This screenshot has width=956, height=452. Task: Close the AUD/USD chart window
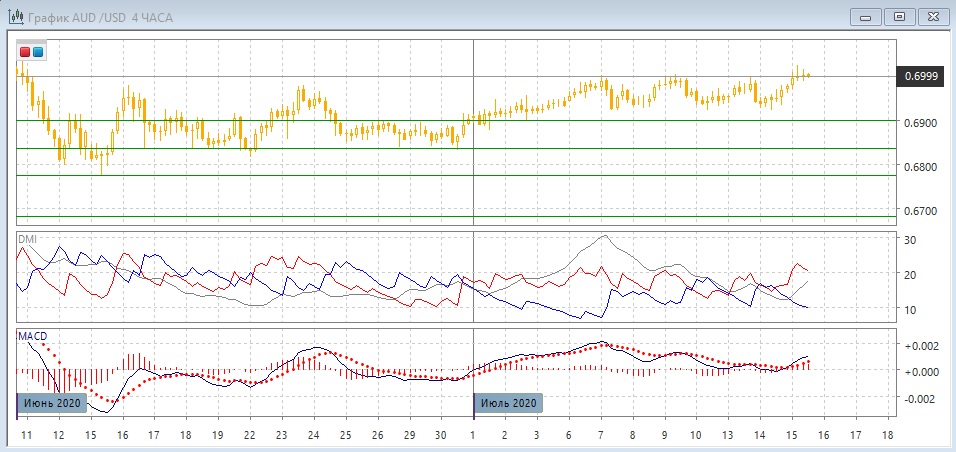tap(932, 16)
